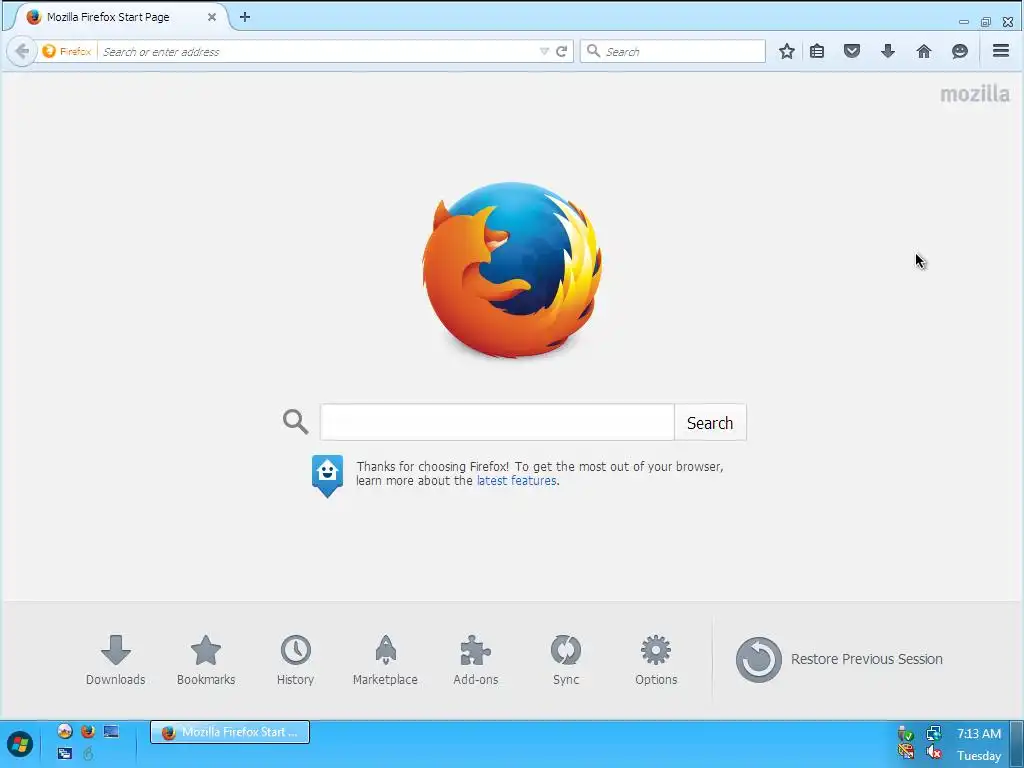Image resolution: width=1024 pixels, height=768 pixels.
Task: Save to Pocket icon in toolbar
Action: (852, 51)
